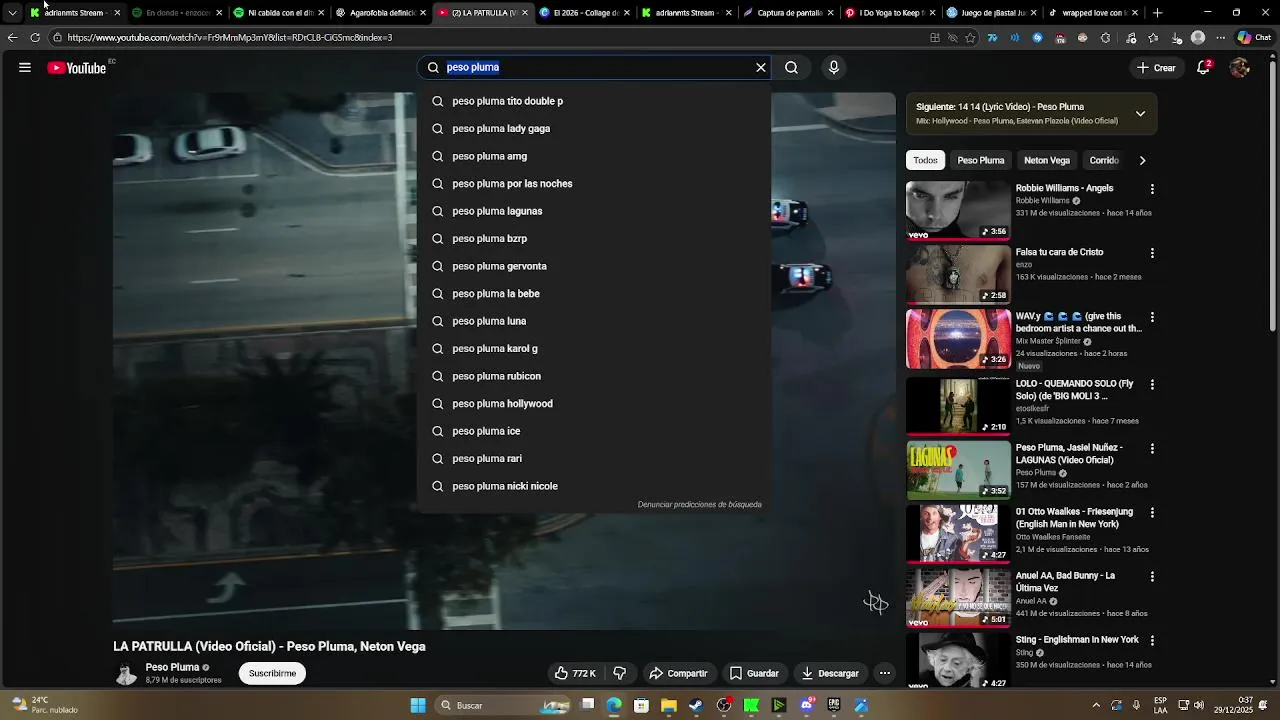Open Sting - Englishman in New York title
This screenshot has width=1280, height=720.
click(1077, 640)
